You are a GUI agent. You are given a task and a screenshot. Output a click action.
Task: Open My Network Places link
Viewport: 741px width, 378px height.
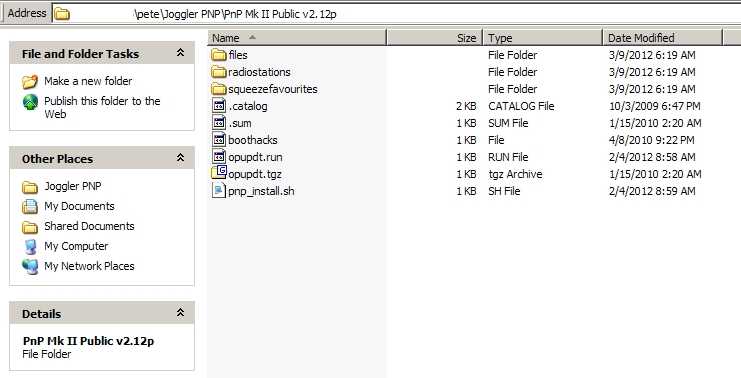point(89,266)
